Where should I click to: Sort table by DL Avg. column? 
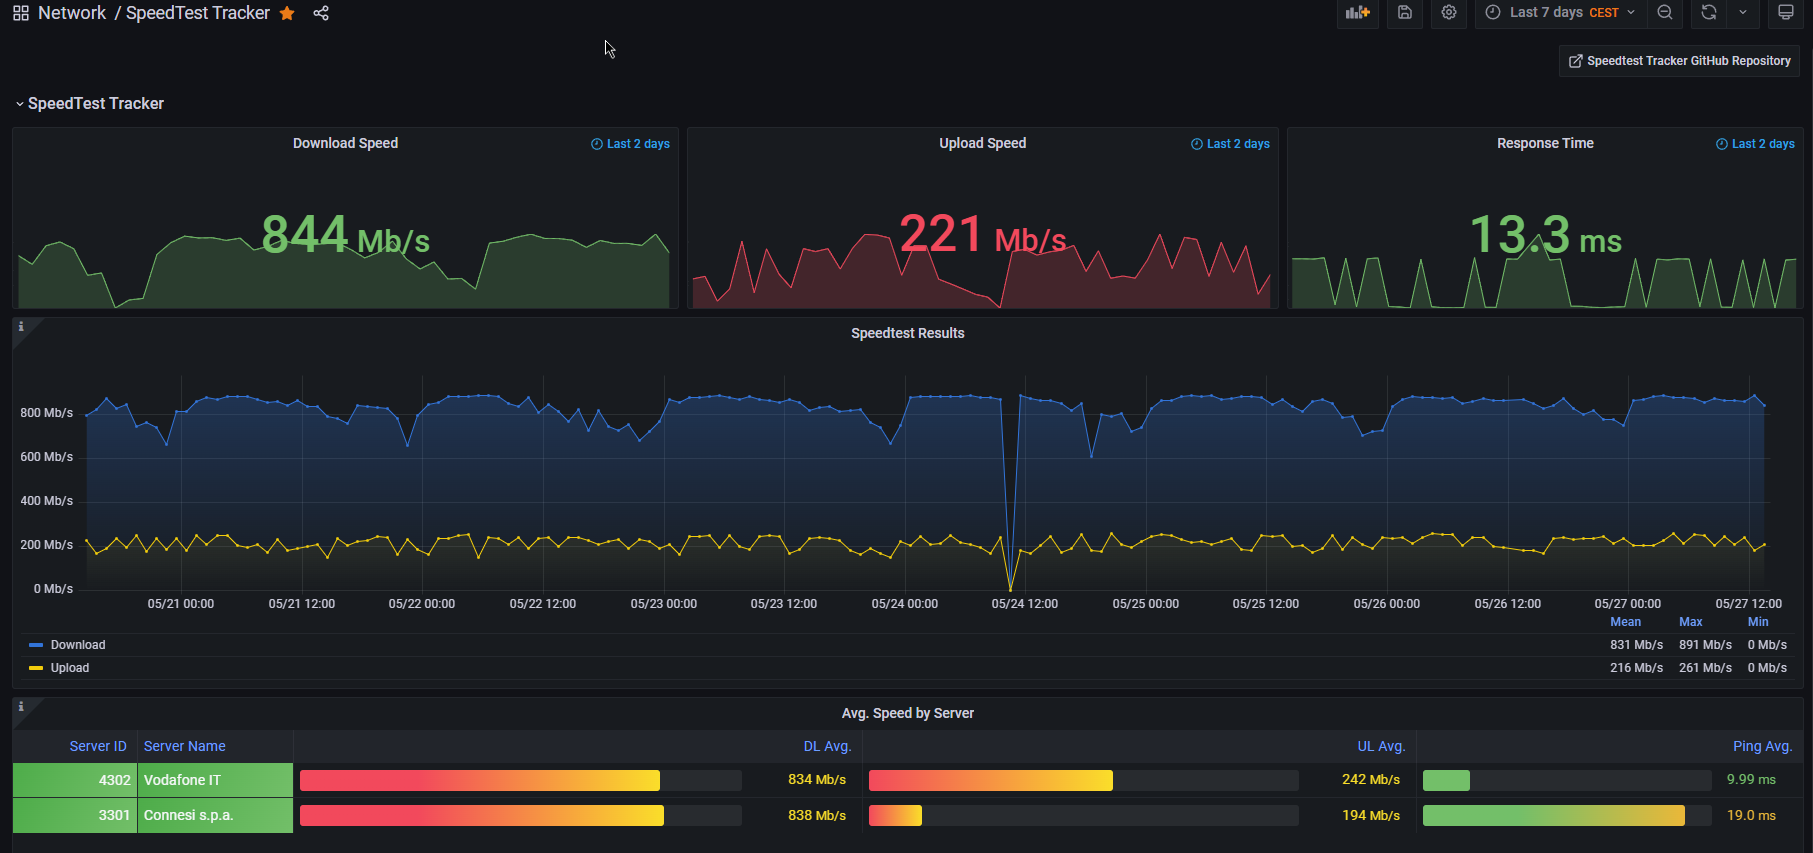827,746
